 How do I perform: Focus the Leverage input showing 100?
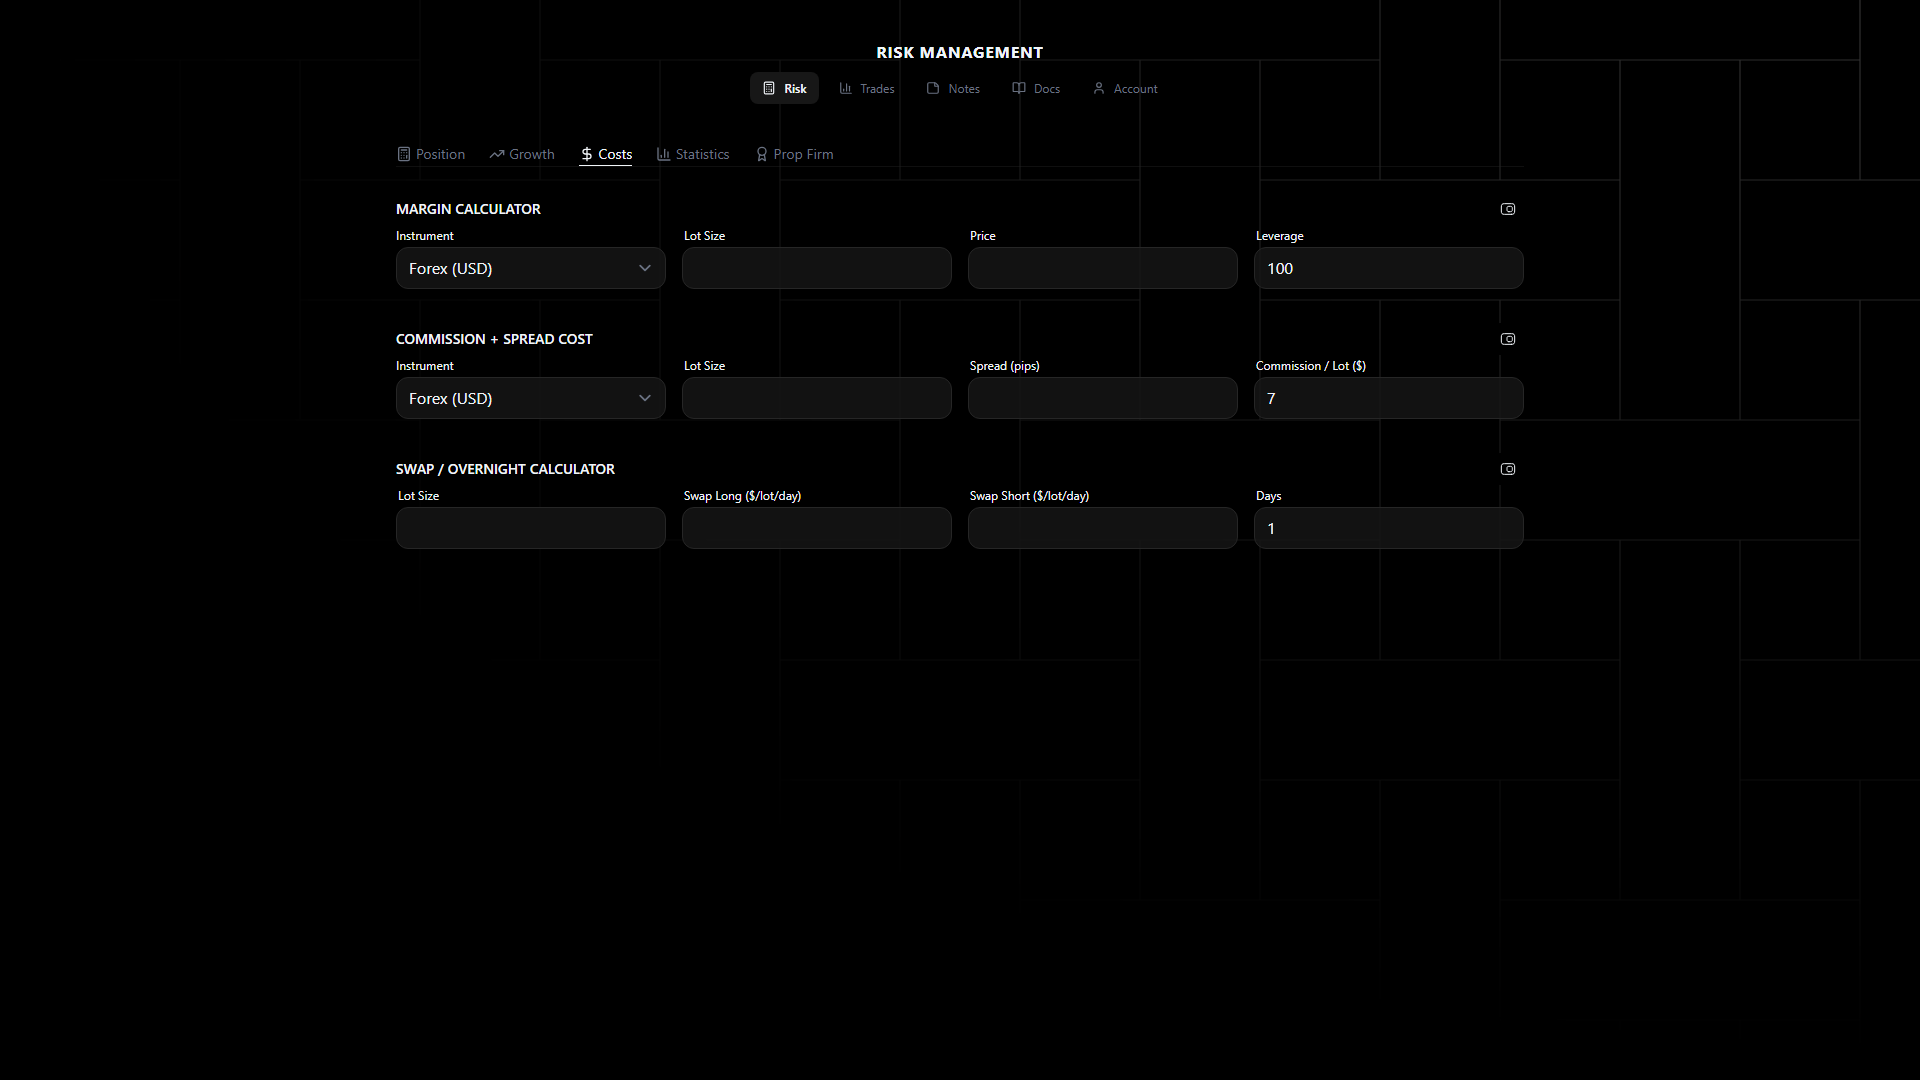1388,268
